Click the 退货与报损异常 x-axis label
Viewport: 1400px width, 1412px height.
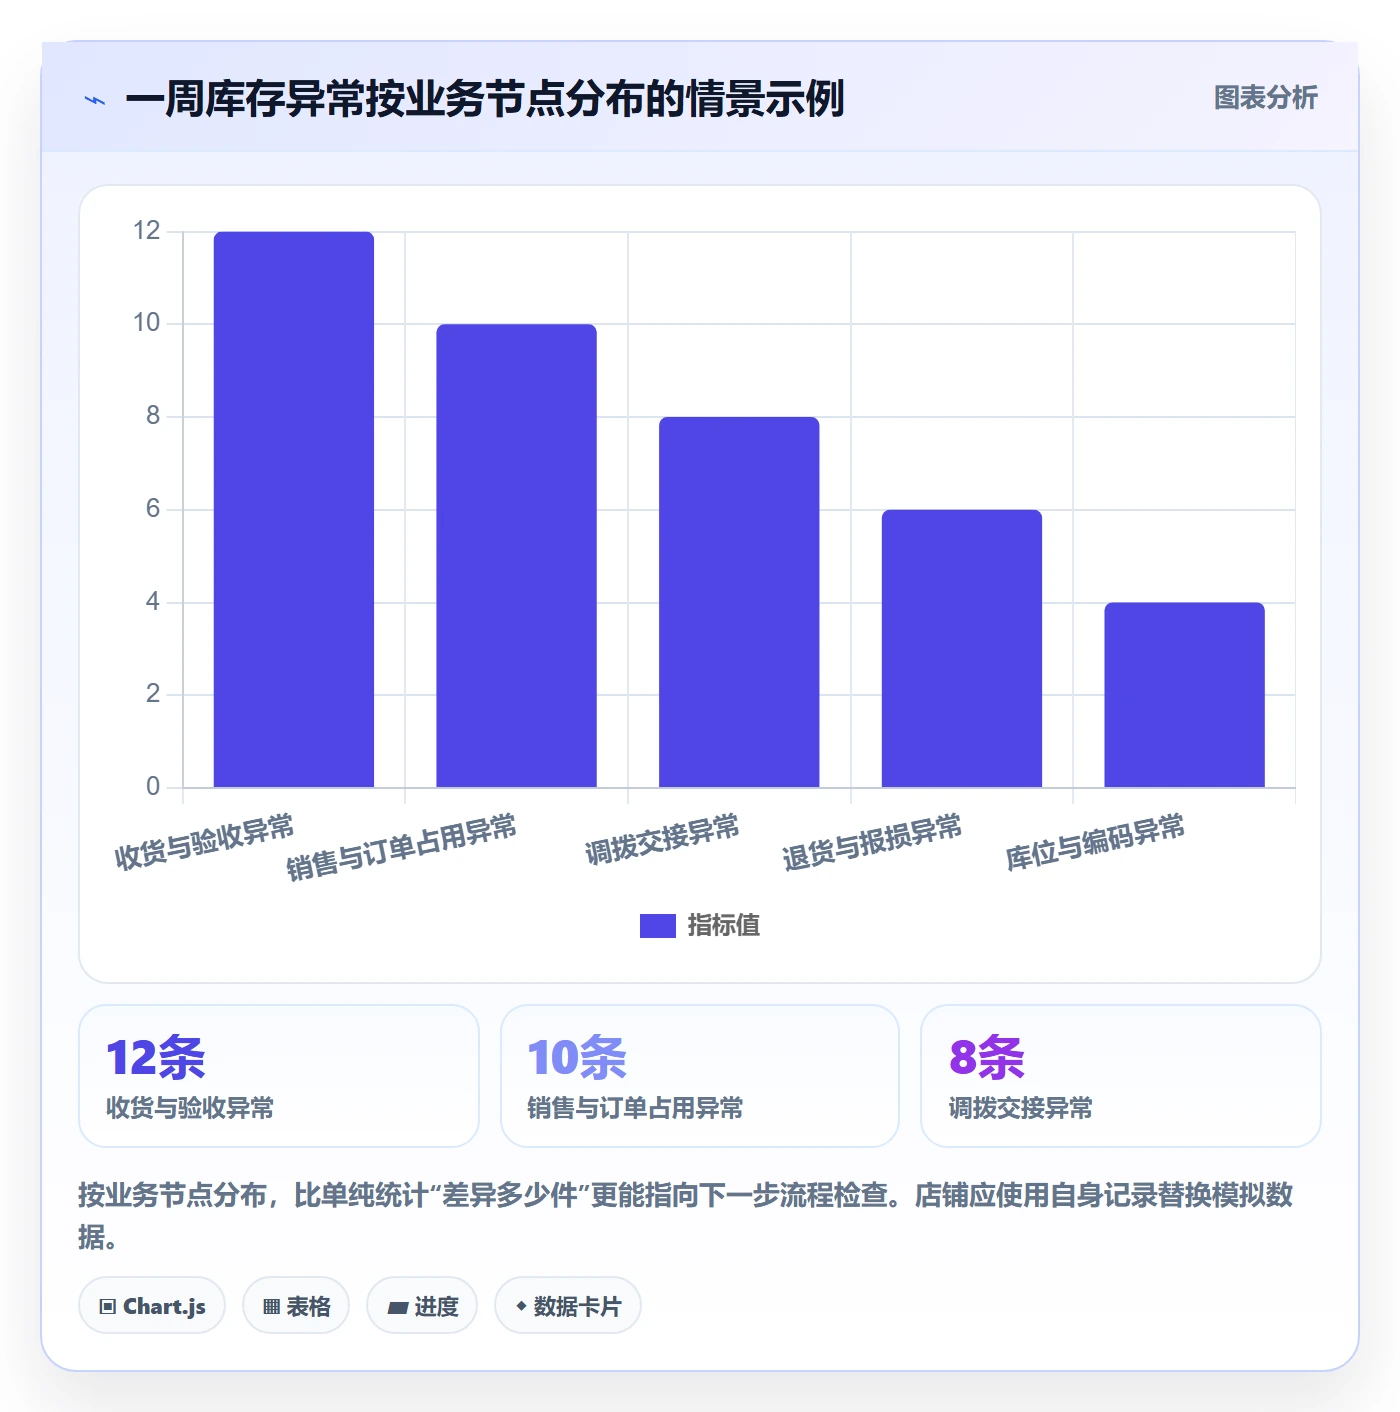pyautogui.click(x=872, y=842)
